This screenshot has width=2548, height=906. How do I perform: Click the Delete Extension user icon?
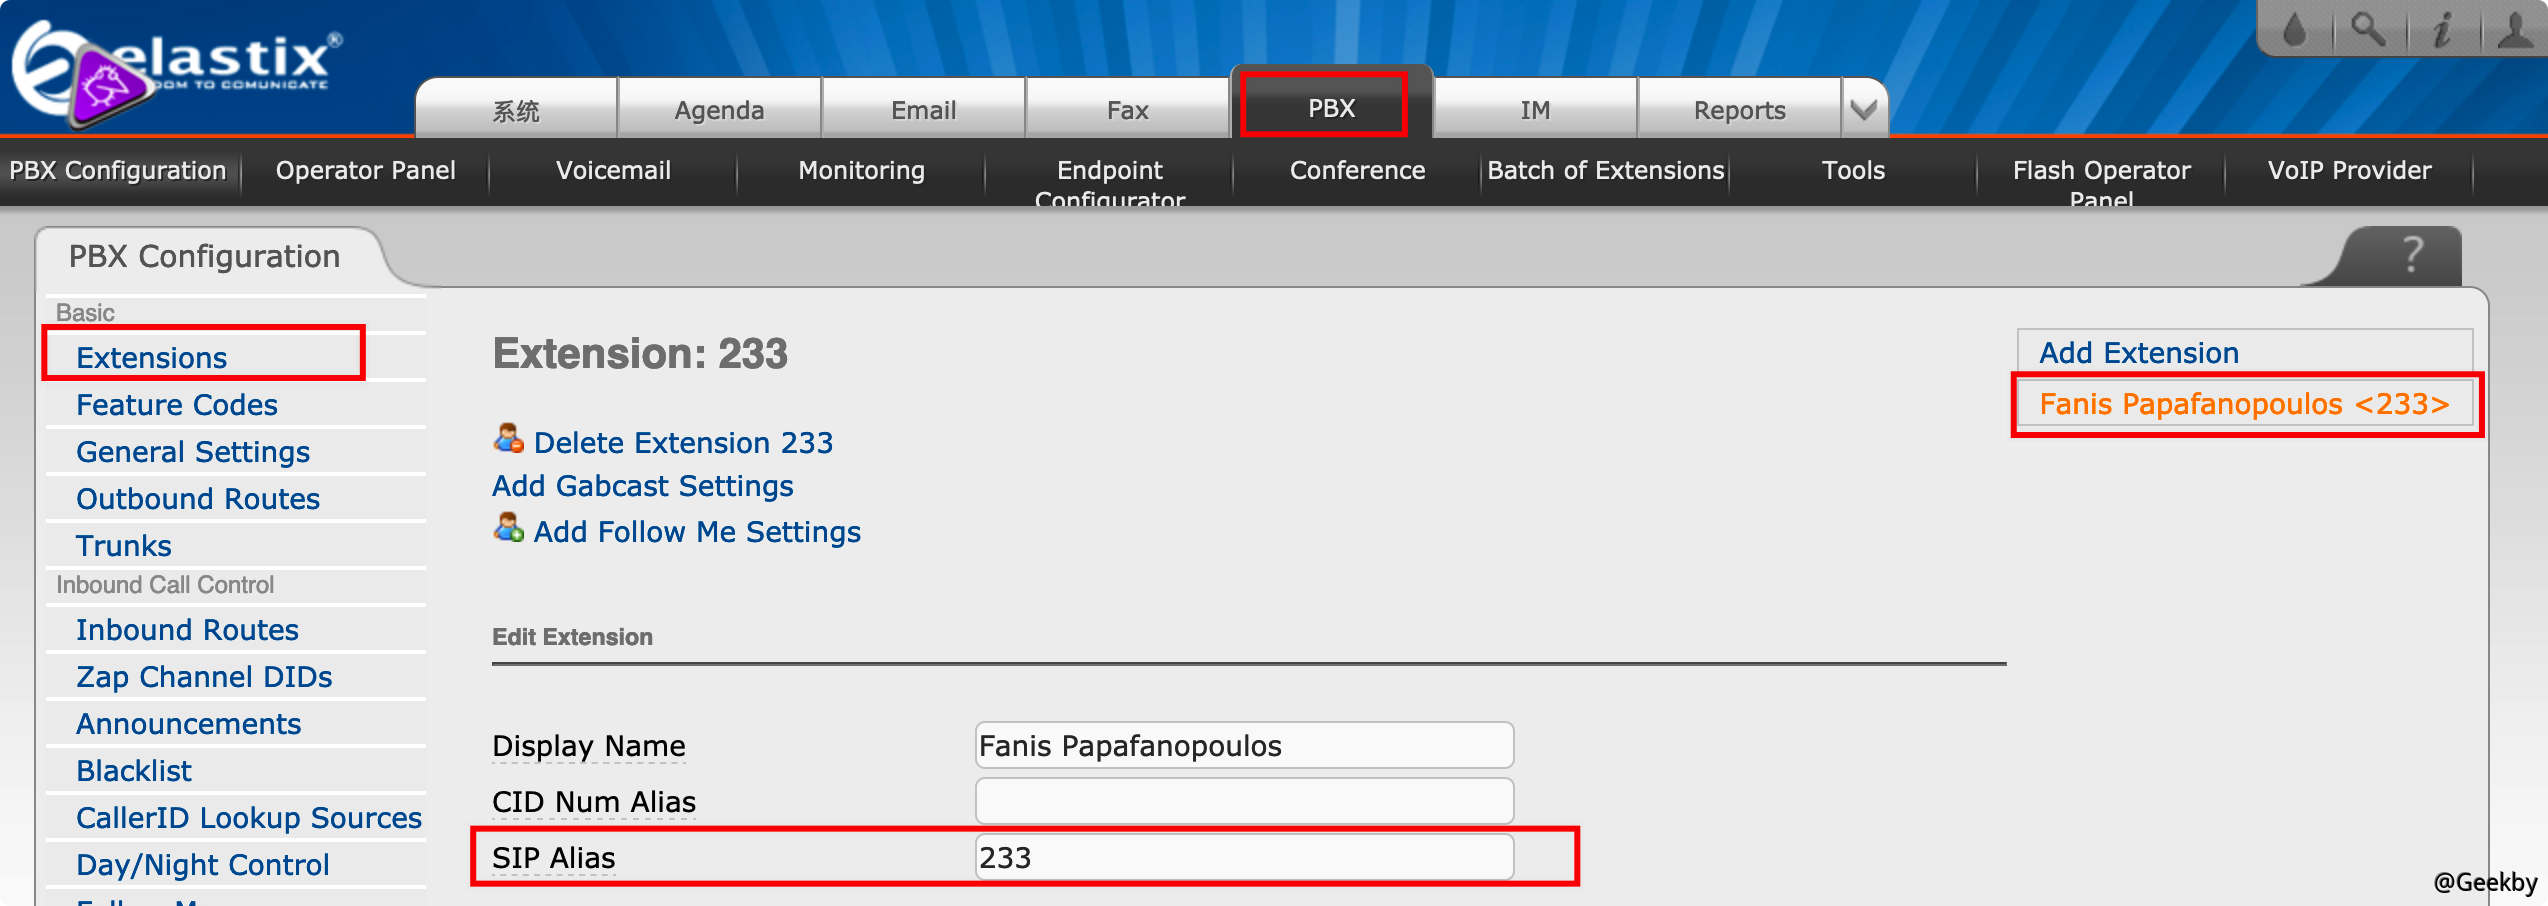tap(509, 439)
